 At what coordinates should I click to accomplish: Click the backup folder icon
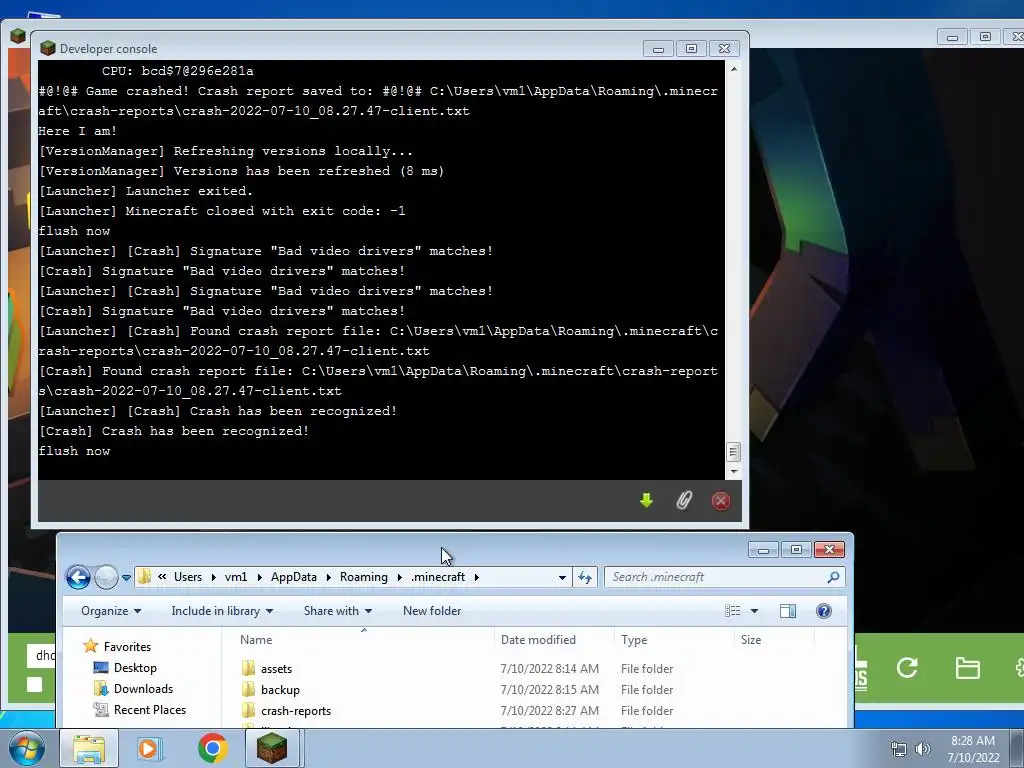pyautogui.click(x=248, y=689)
